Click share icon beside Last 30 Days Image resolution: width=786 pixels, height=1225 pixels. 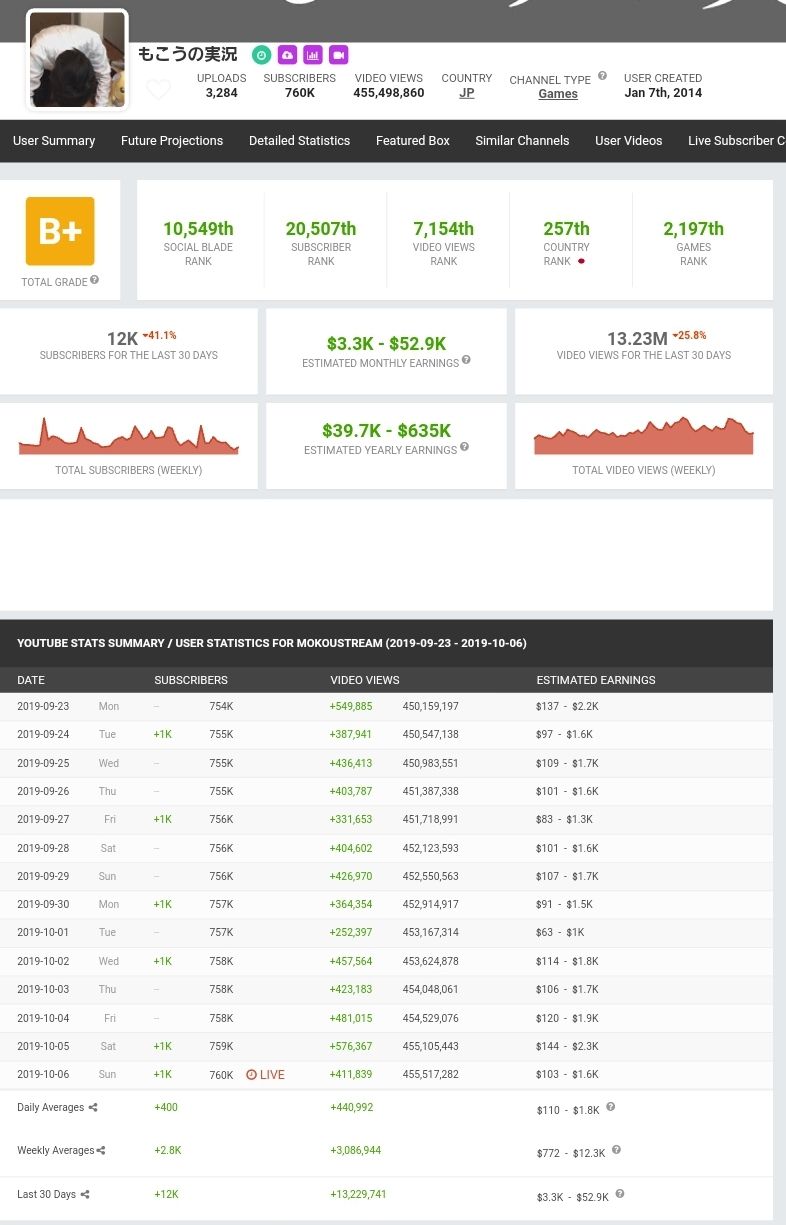point(85,1194)
